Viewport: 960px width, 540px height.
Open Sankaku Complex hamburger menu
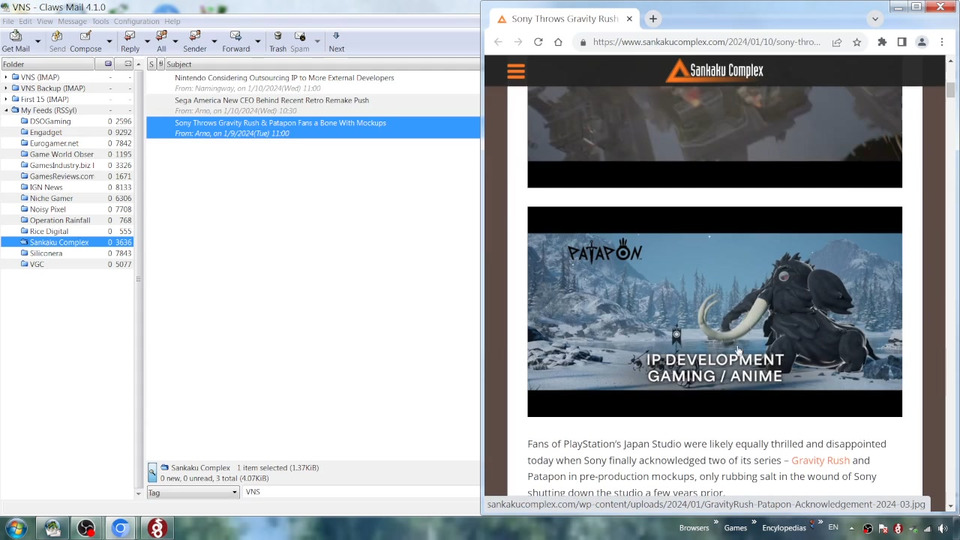(516, 72)
